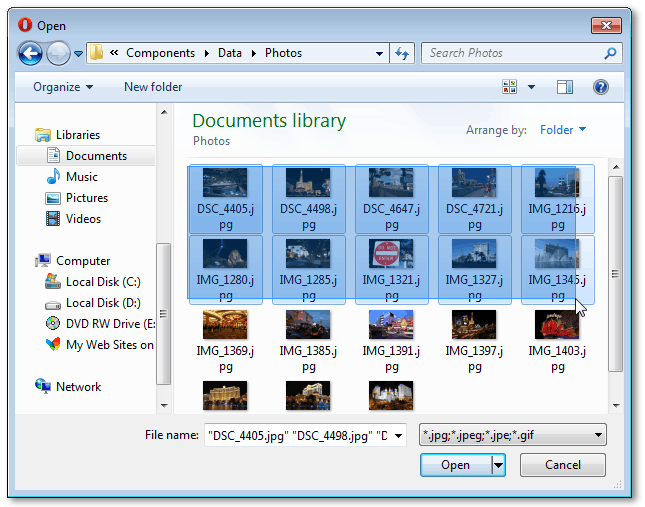Expand the Open button split arrow

click(498, 465)
